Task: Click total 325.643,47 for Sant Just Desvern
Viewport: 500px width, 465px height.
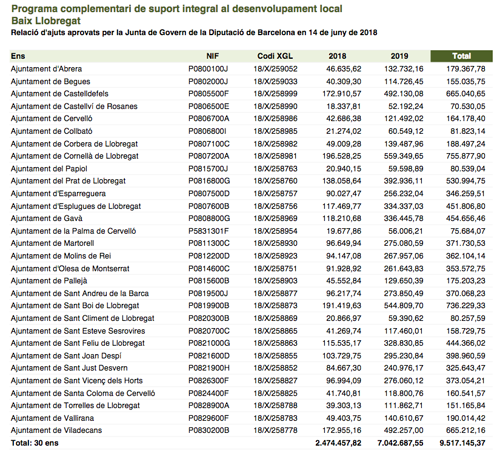Action: coord(465,368)
